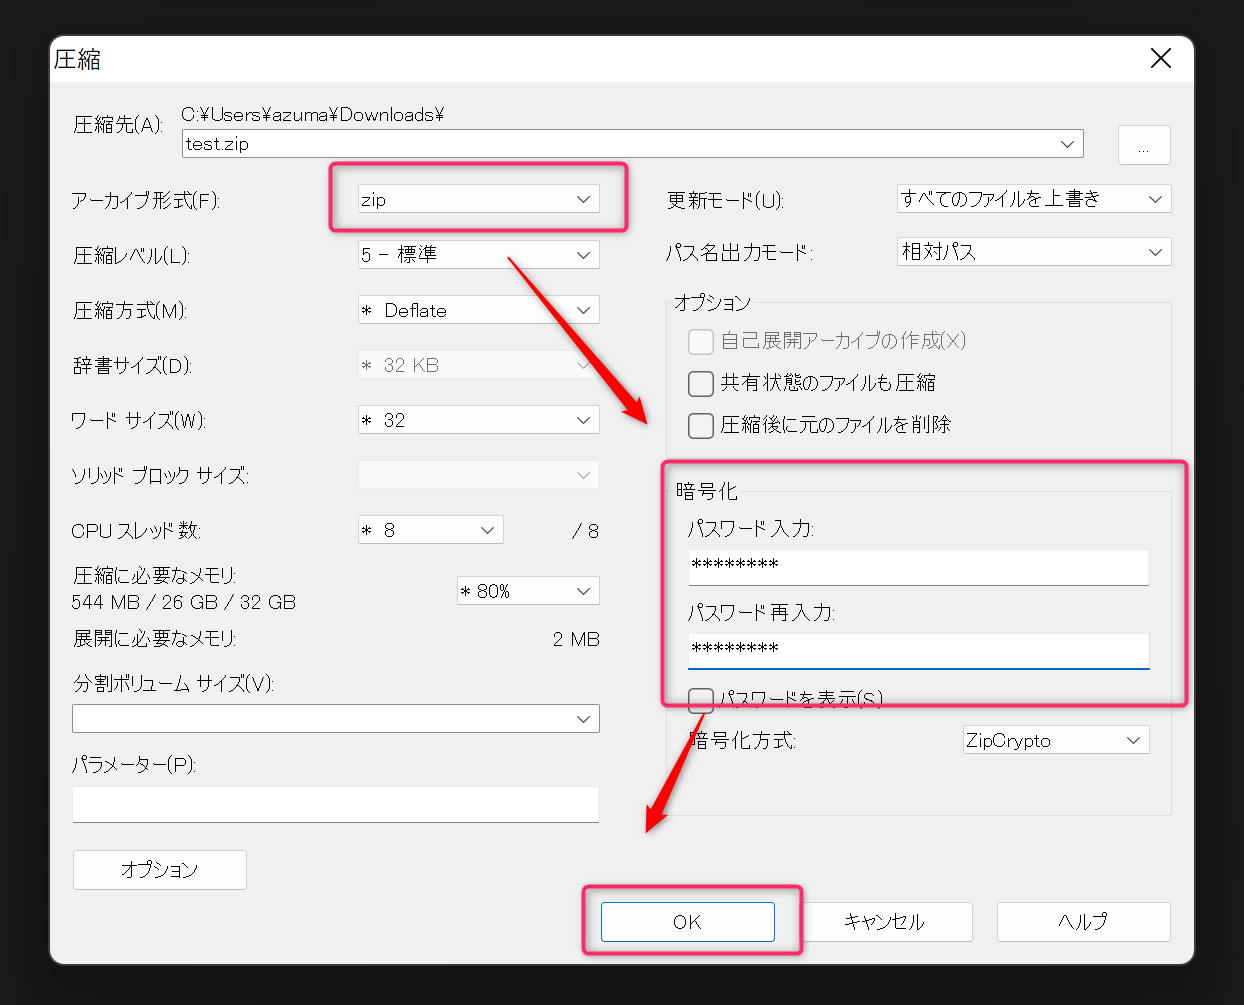
Task: Click in the パラメーター text field
Action: point(335,804)
